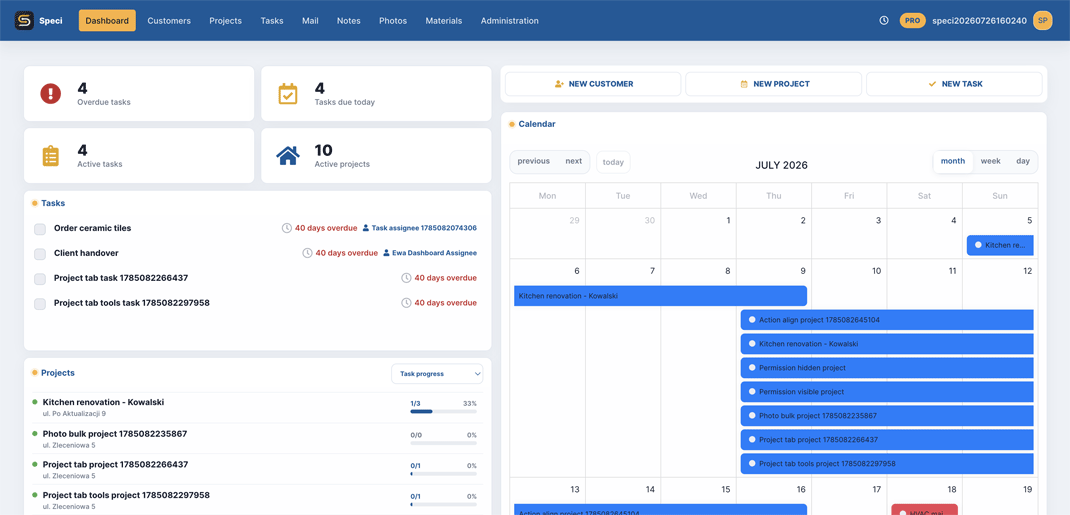Click white dot on Action align project event
This screenshot has width=1070, height=515.
pos(752,319)
